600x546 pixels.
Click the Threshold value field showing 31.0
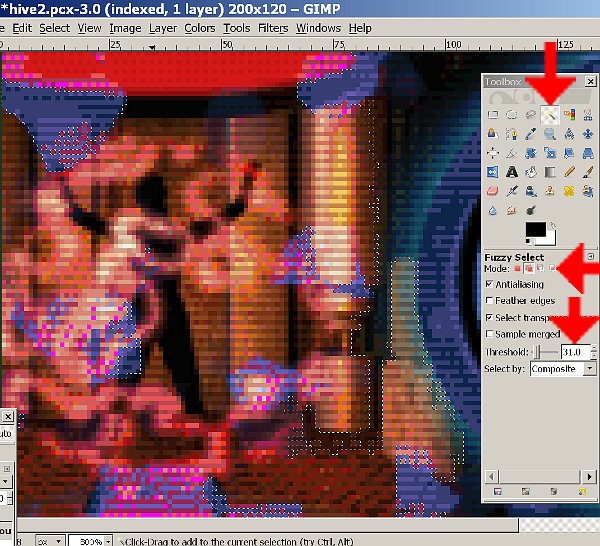573,352
